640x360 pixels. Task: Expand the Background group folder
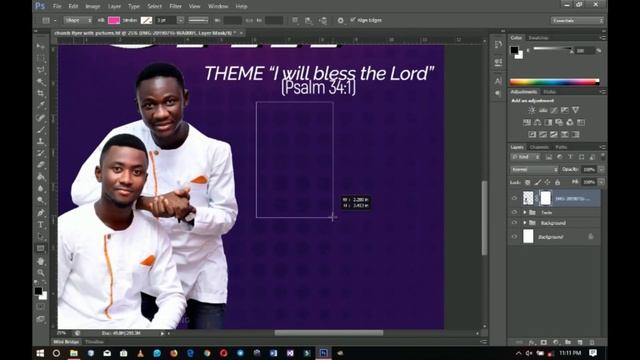coord(524,223)
